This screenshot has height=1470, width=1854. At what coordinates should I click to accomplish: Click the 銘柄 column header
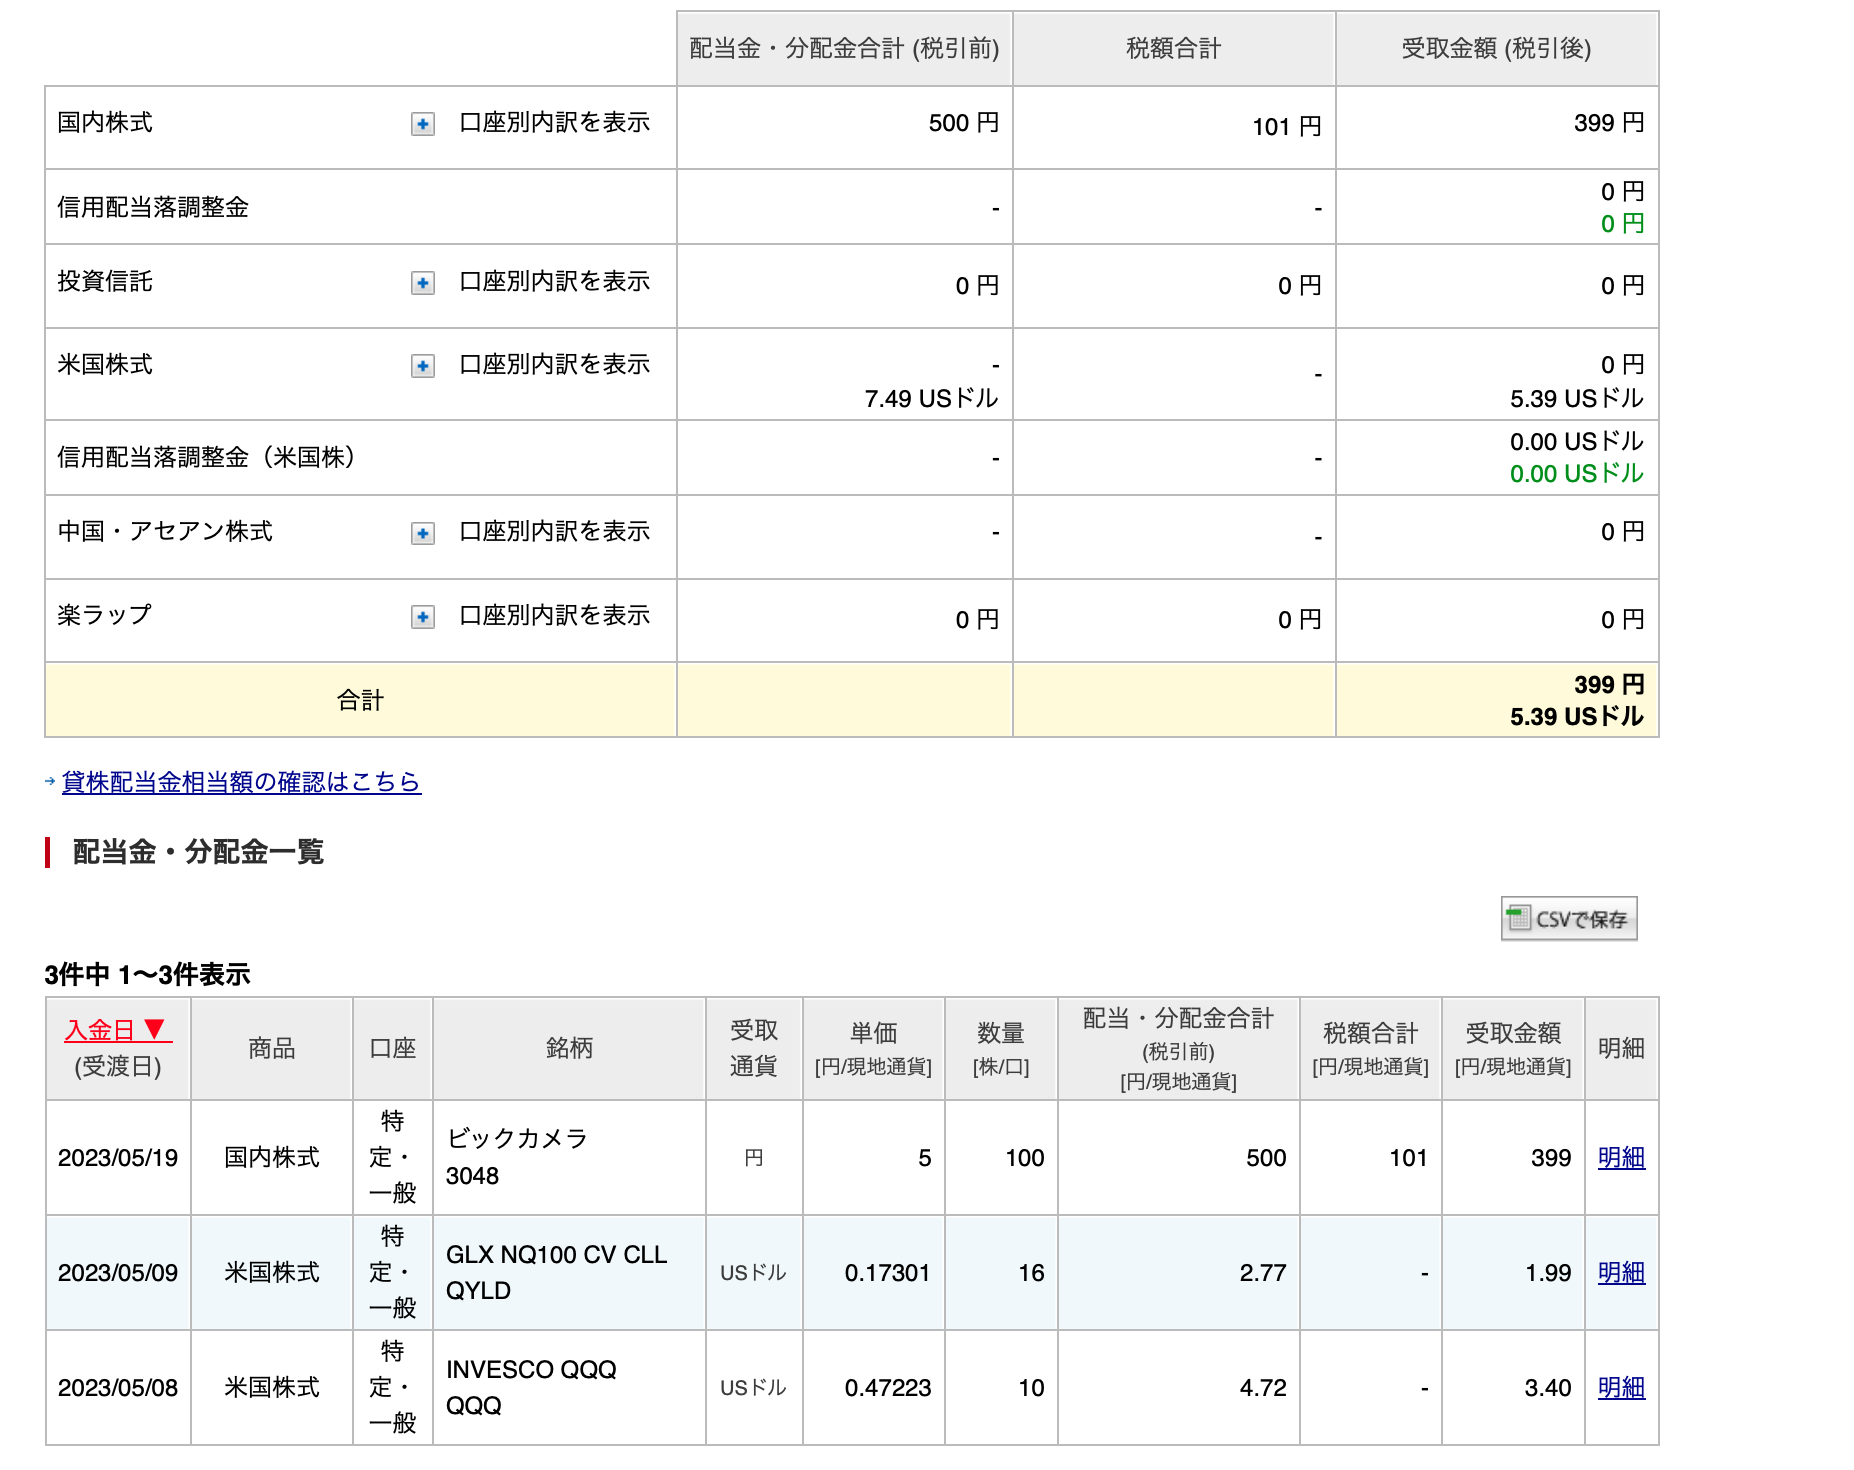(569, 1048)
